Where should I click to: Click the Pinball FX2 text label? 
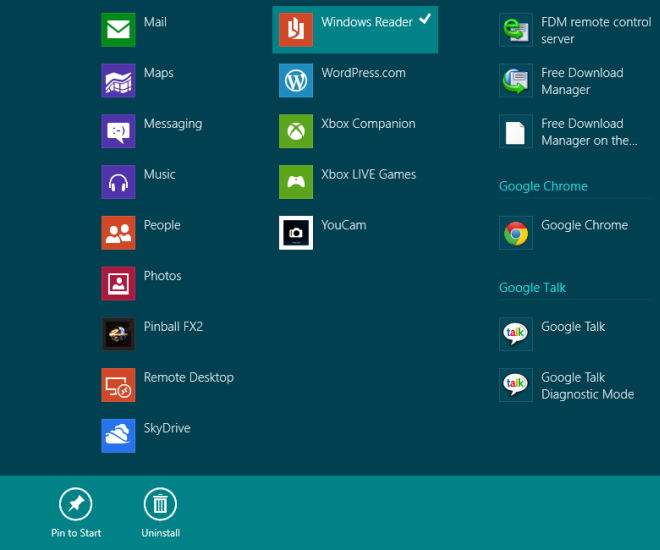click(x=173, y=327)
